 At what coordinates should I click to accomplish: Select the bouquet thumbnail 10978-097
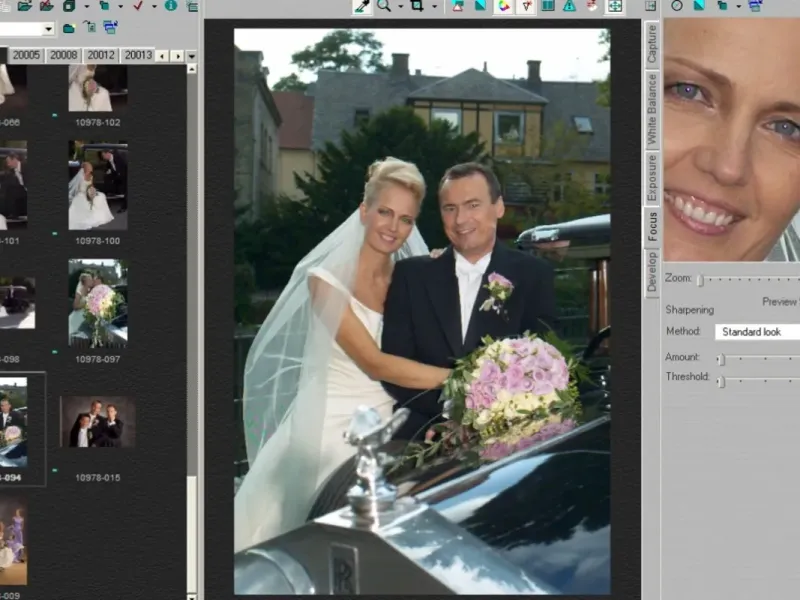click(x=97, y=303)
